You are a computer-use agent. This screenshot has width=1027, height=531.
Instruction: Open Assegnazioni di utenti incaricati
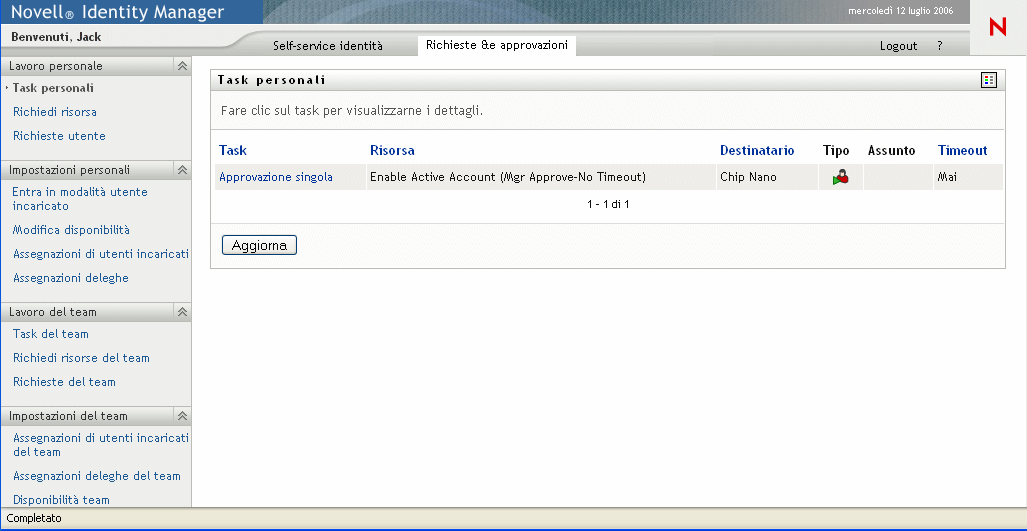click(x=101, y=254)
